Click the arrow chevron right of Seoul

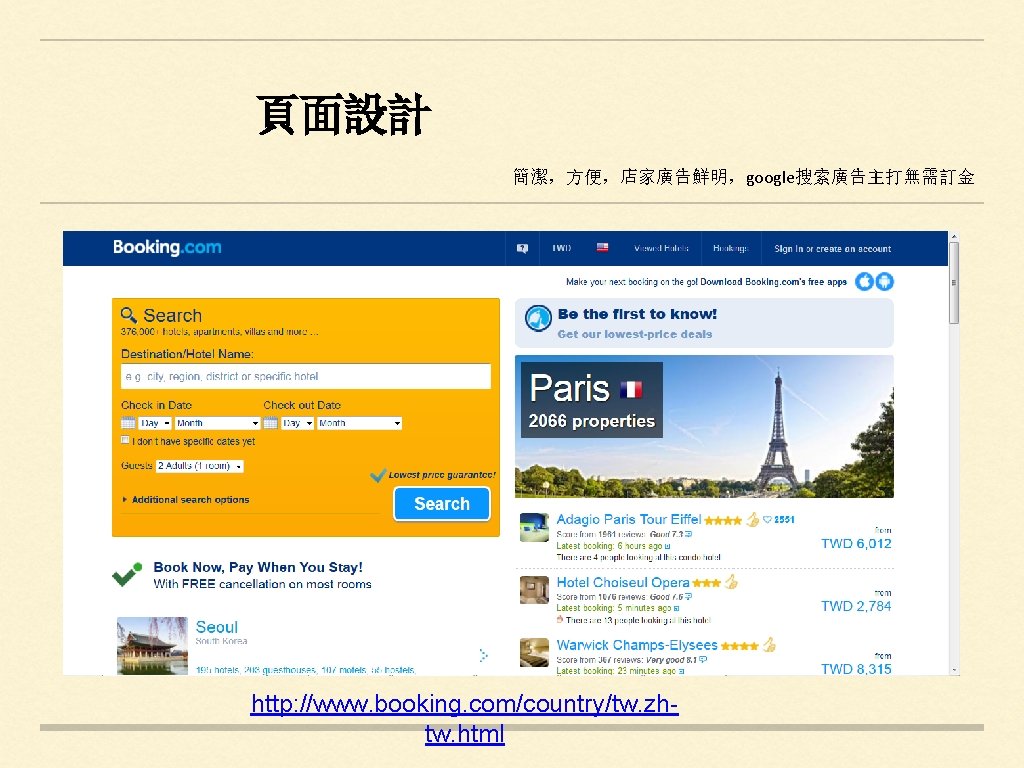pos(483,655)
